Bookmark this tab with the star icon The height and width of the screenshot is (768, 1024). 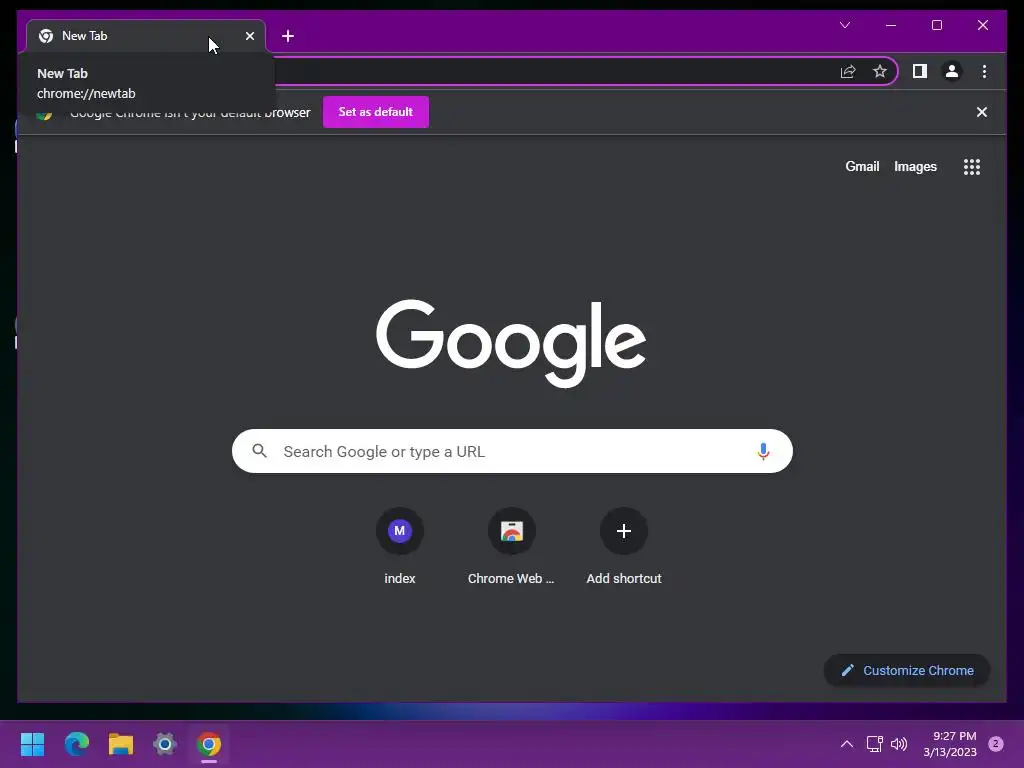coord(880,71)
